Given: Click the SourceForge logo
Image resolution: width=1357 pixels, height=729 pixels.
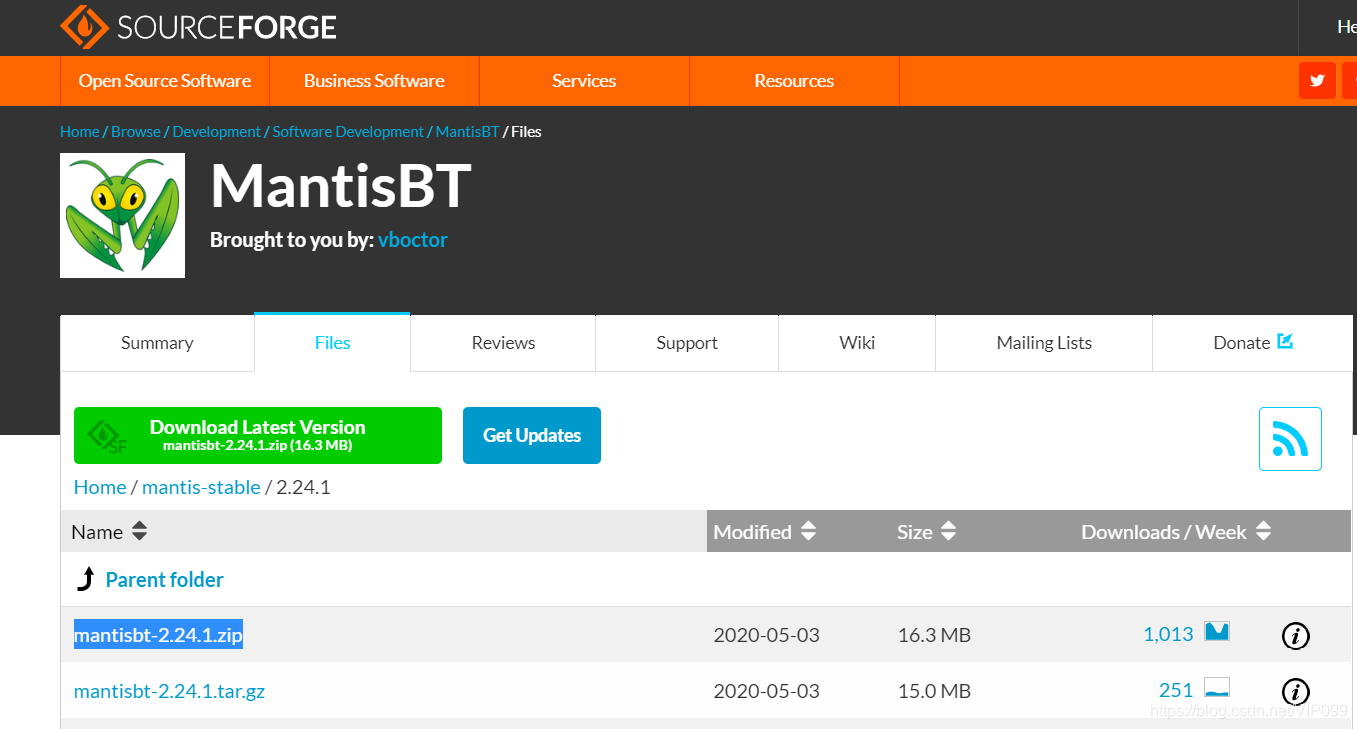Looking at the screenshot, I should (197, 26).
